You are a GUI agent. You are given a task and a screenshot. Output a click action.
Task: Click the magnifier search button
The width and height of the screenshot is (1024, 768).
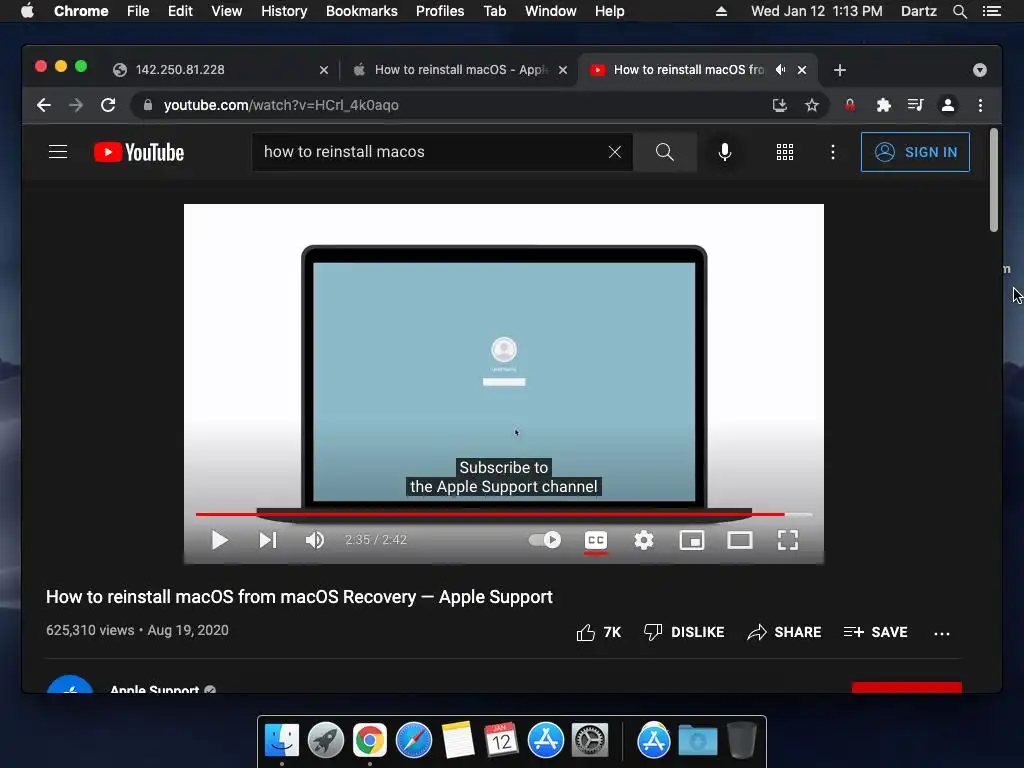pyautogui.click(x=665, y=152)
